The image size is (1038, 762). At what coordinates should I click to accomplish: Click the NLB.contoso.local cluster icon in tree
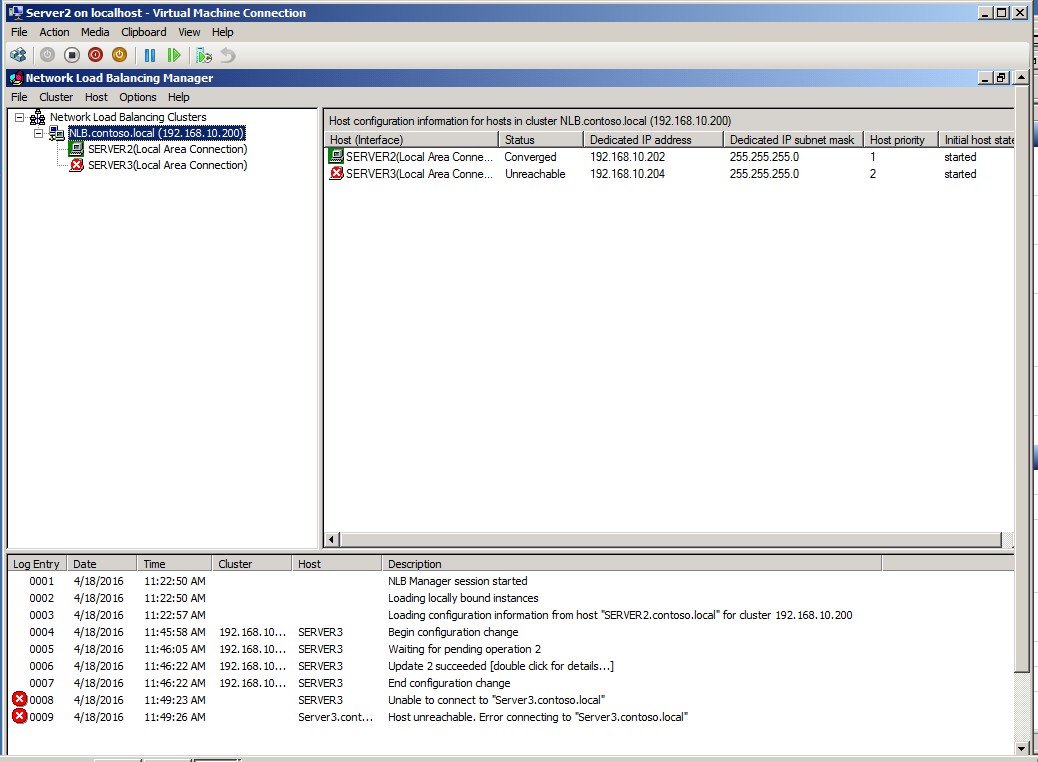coord(57,133)
